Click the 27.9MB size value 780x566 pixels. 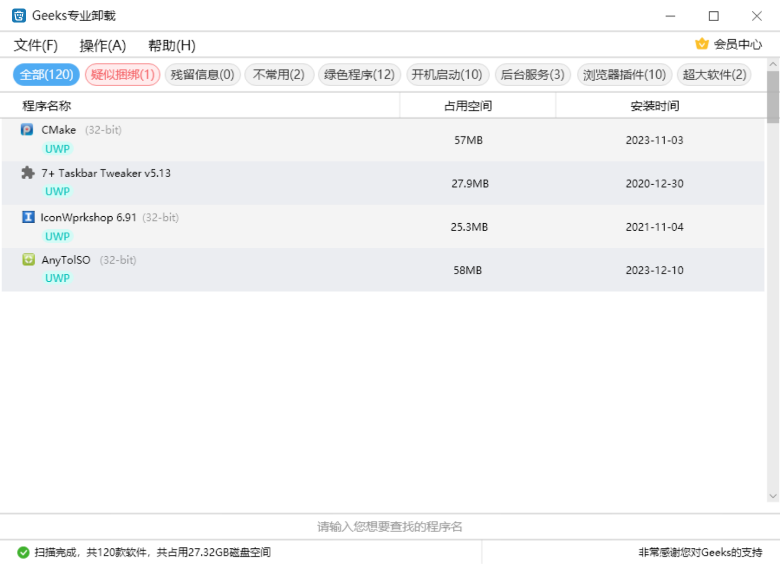click(470, 184)
